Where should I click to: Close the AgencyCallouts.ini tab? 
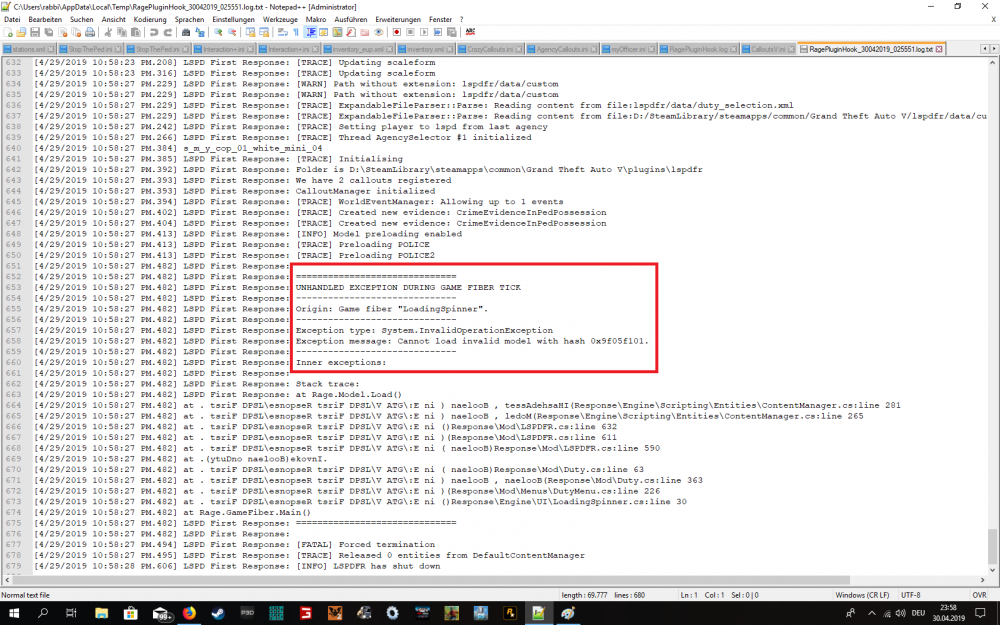(x=594, y=49)
